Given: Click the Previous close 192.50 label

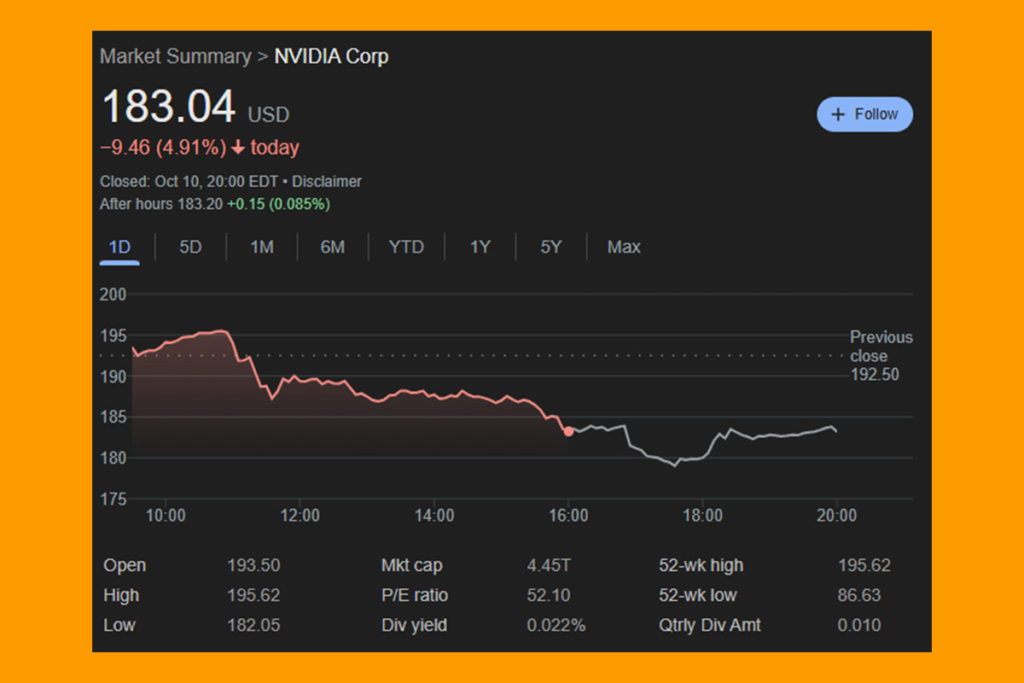Looking at the screenshot, I should (x=880, y=356).
